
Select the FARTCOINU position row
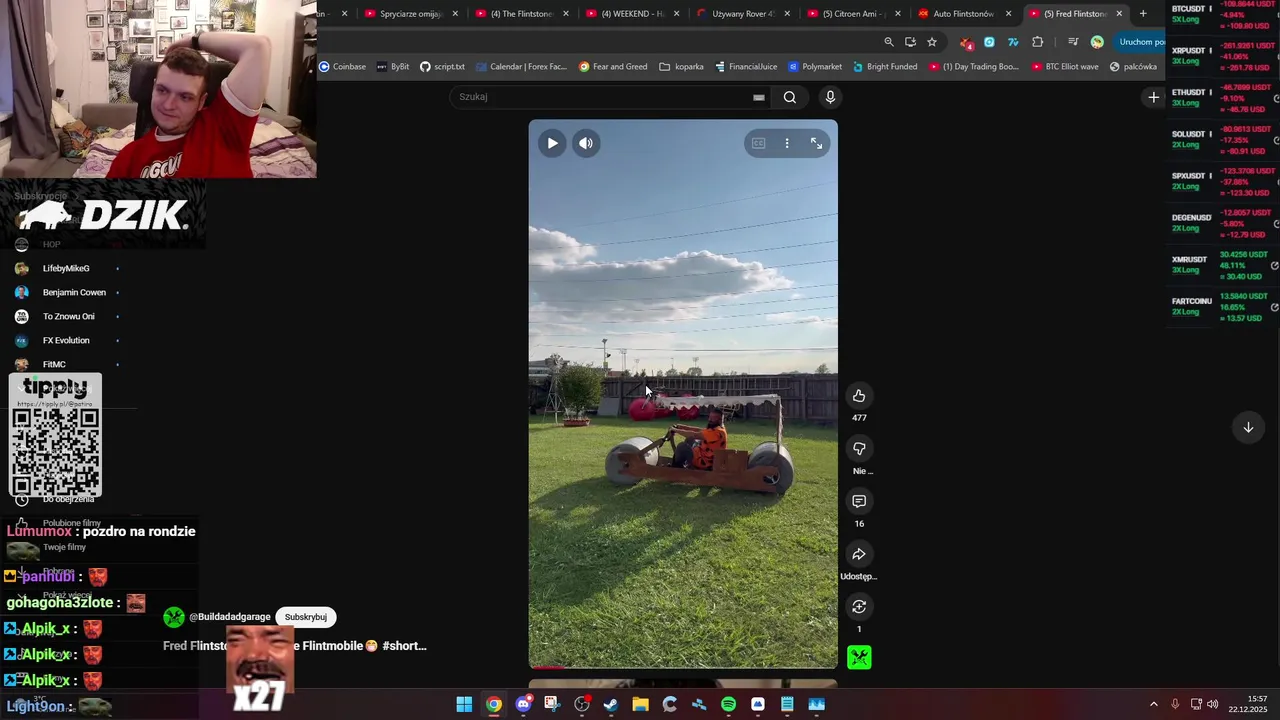pyautogui.click(x=1221, y=307)
